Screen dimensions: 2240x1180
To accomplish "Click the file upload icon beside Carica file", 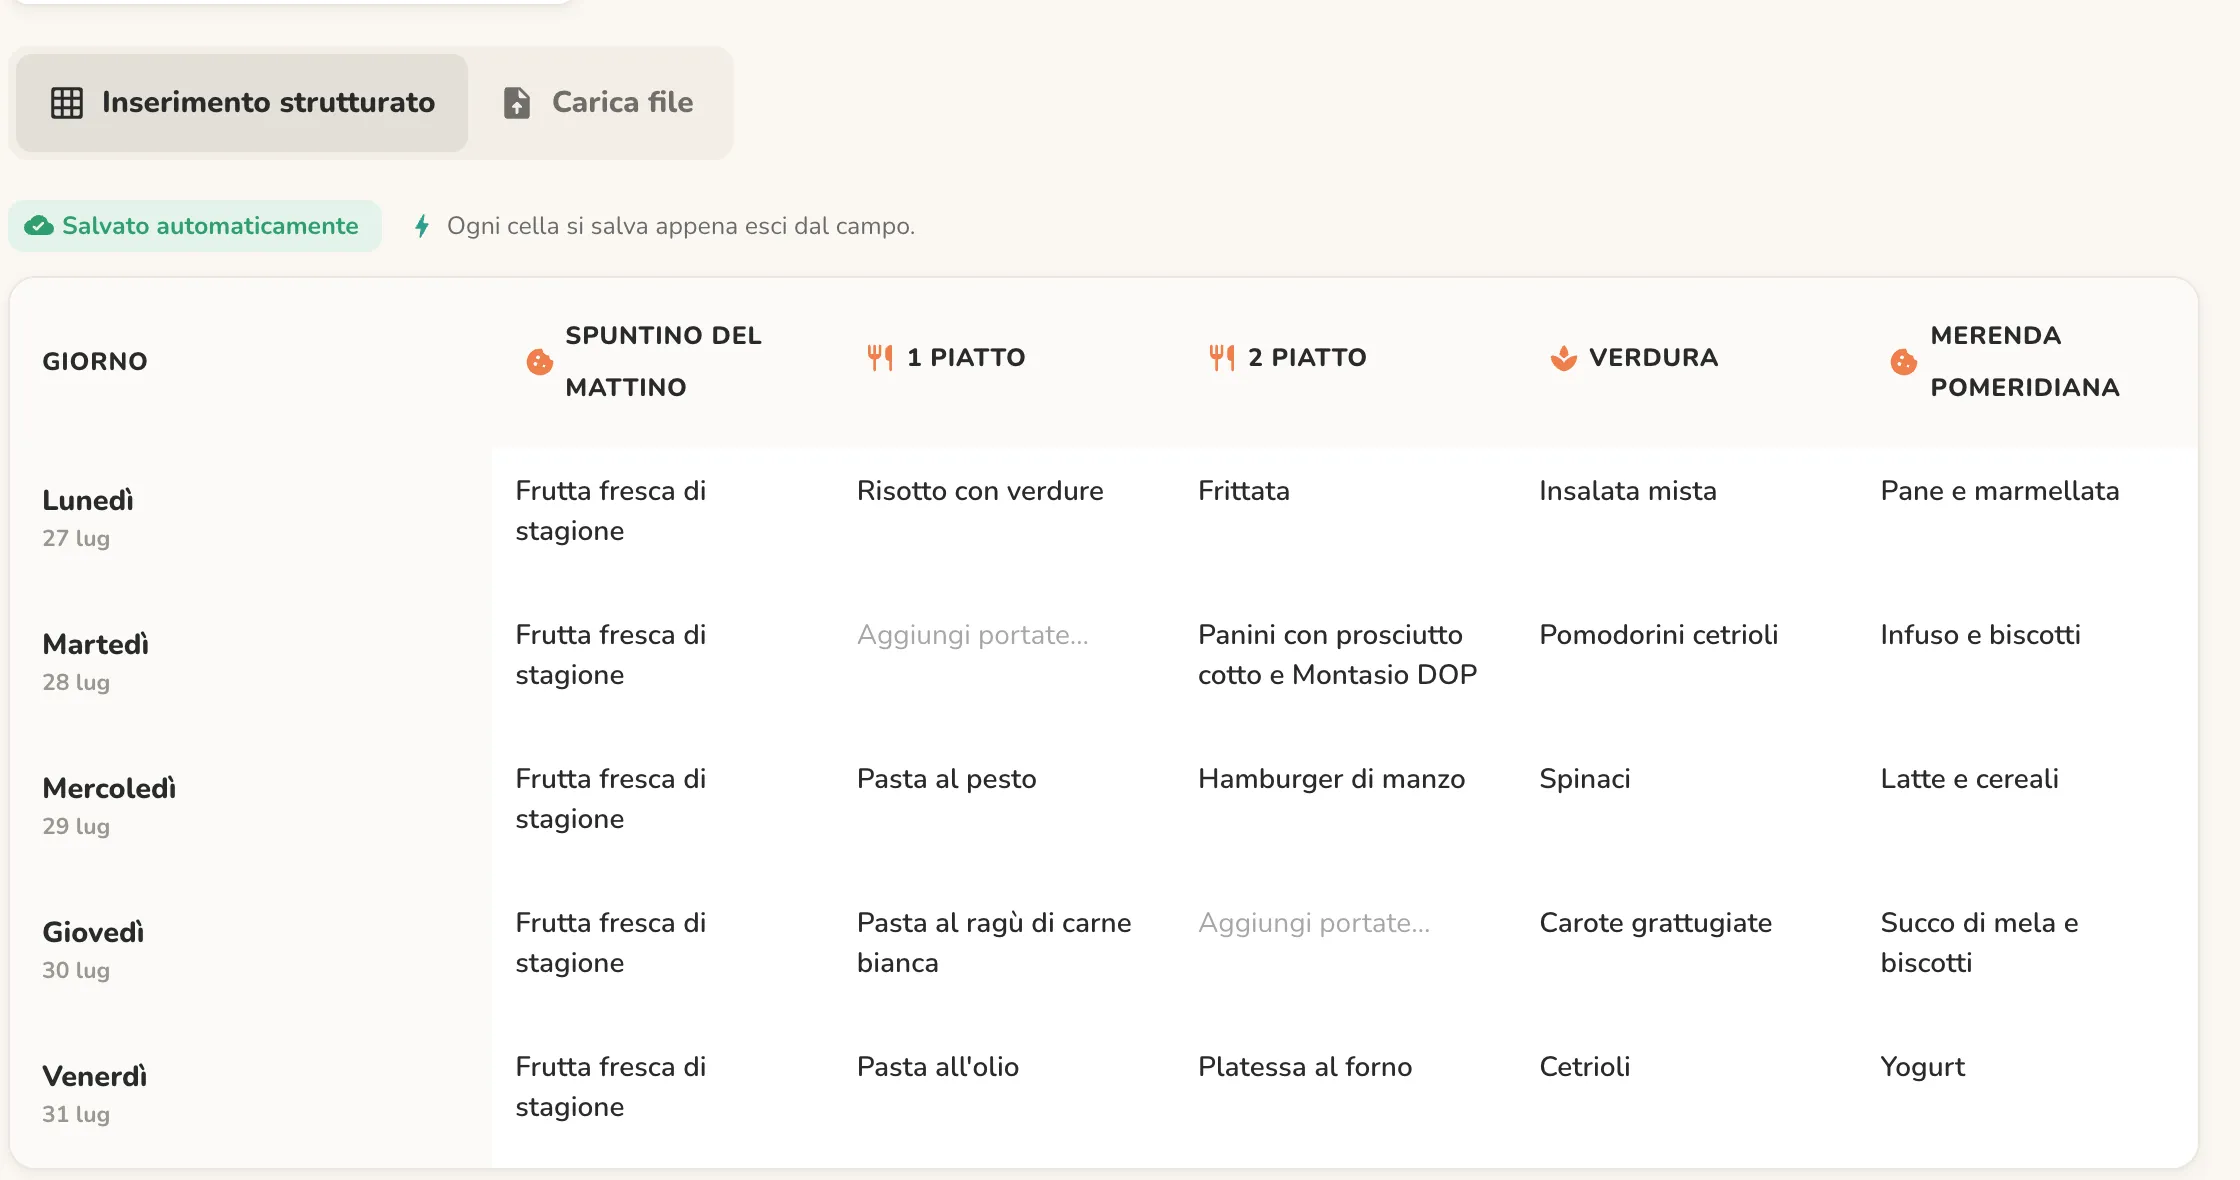I will pos(517,103).
